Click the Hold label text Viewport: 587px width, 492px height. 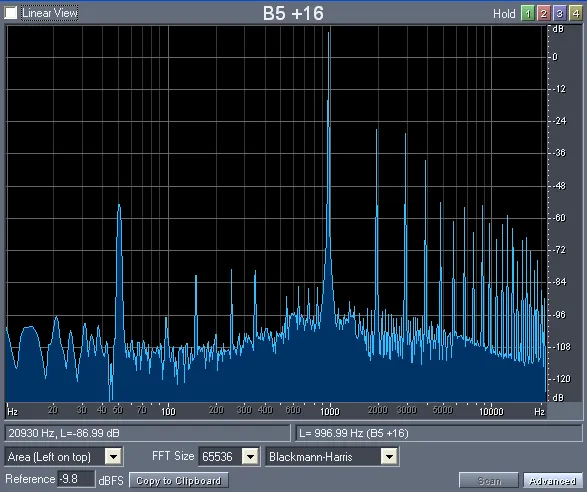[x=504, y=14]
